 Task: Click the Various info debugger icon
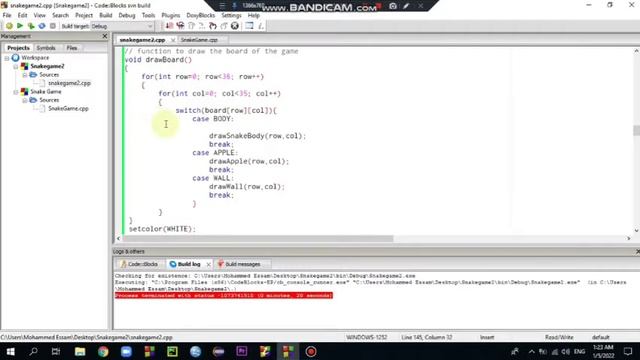pos(260,26)
